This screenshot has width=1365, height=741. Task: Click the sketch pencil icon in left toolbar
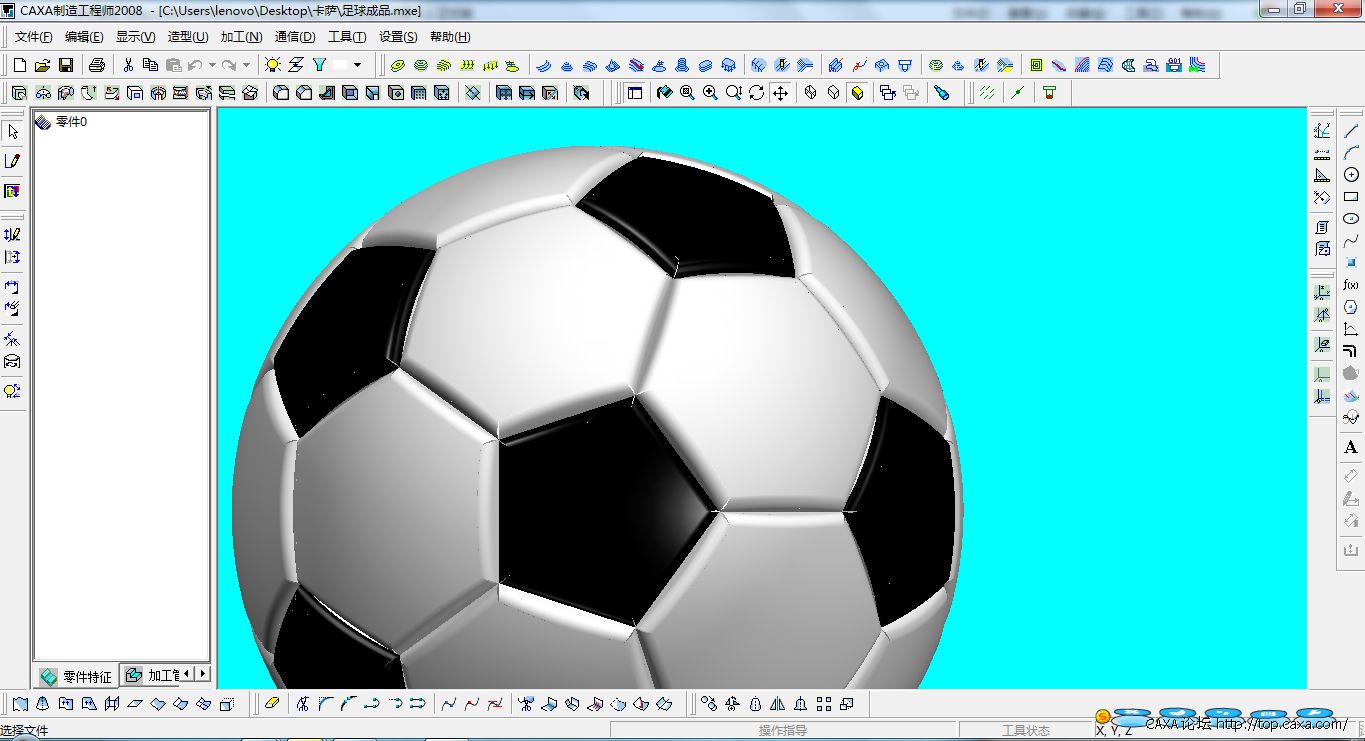(12, 161)
